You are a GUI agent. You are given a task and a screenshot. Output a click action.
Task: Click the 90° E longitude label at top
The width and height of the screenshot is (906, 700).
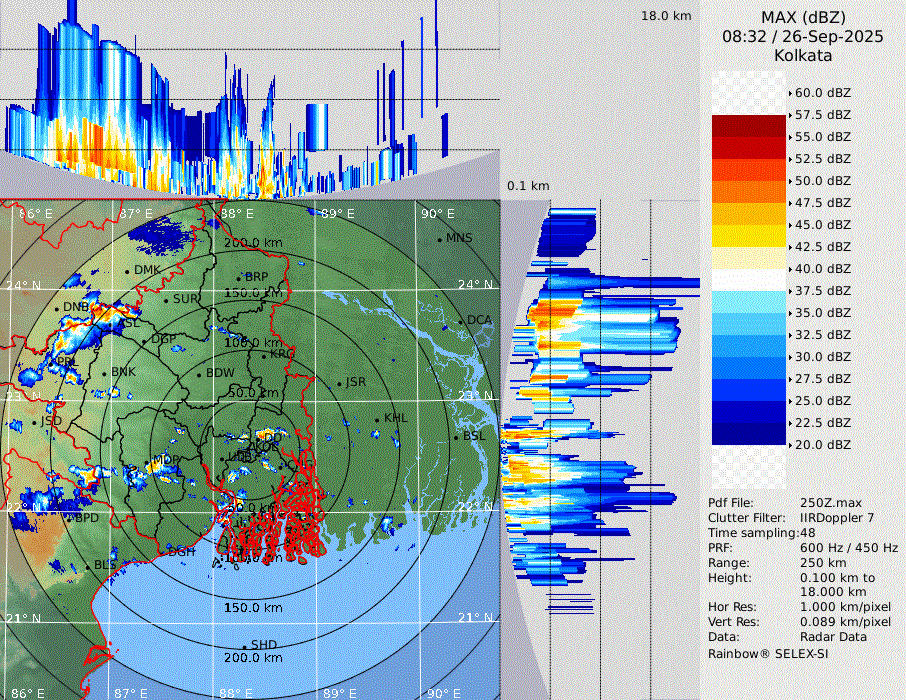pos(437,214)
